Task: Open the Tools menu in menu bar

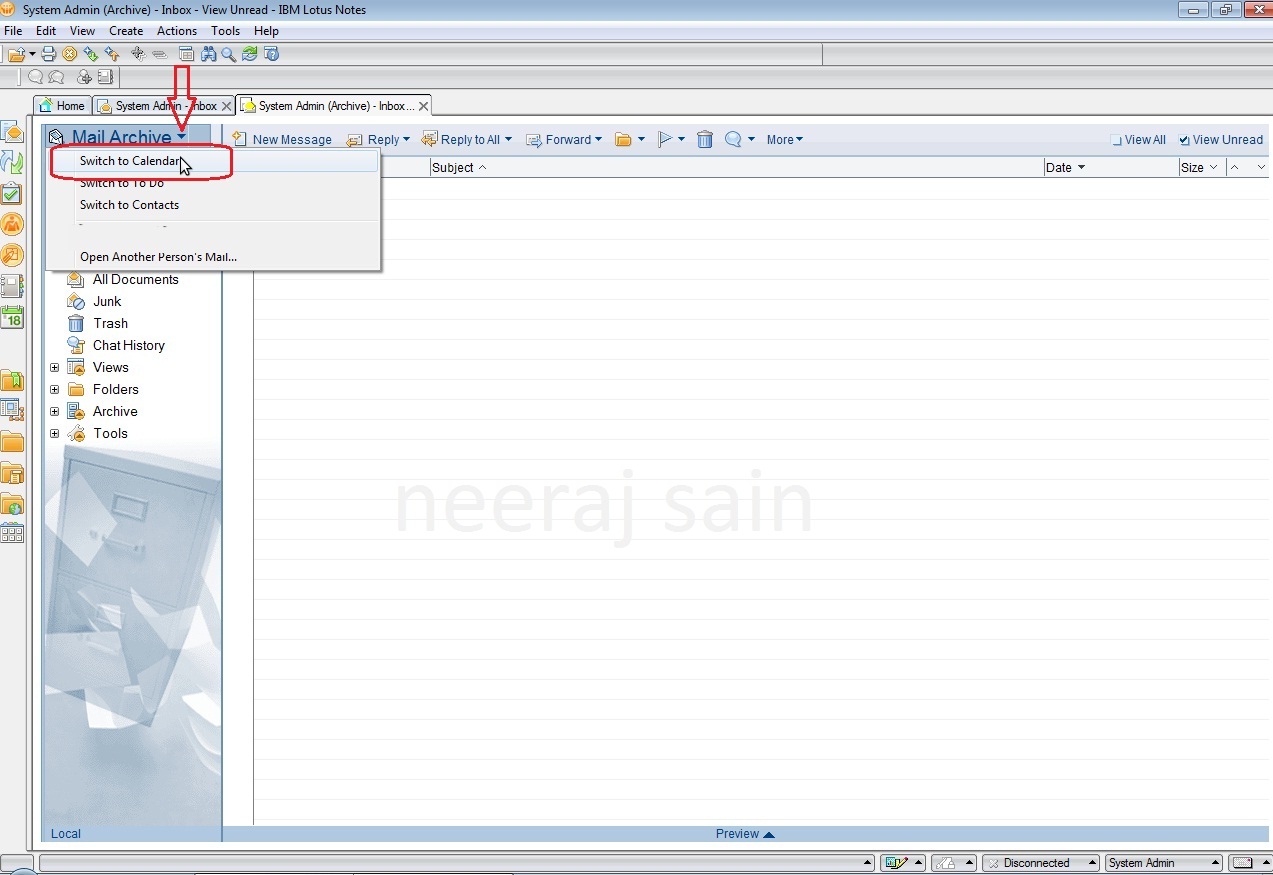Action: click(225, 31)
